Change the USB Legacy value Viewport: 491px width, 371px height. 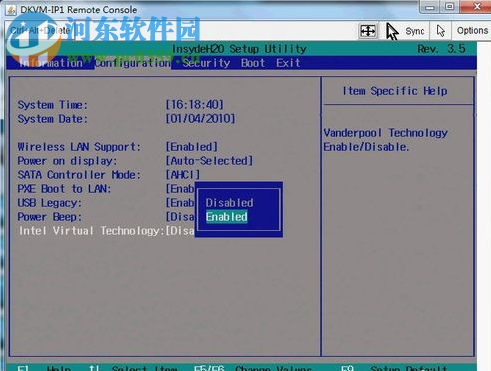pyautogui.click(x=180, y=203)
